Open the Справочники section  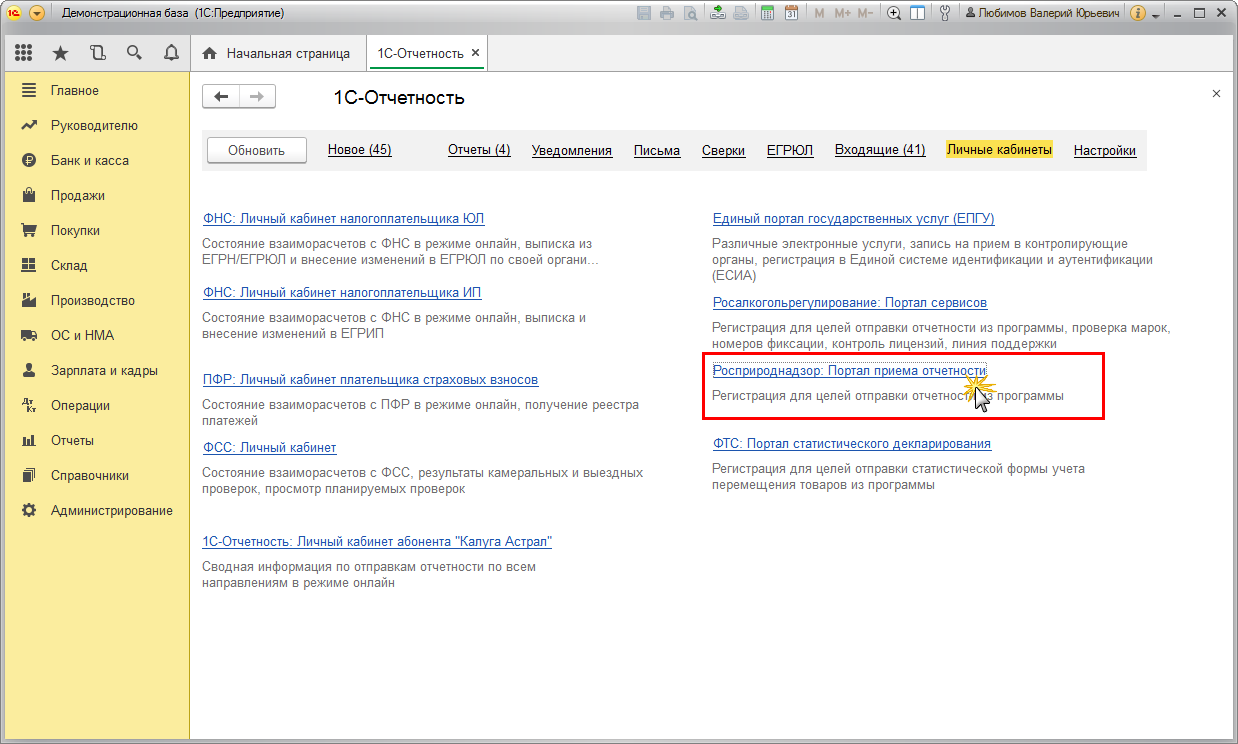97,475
